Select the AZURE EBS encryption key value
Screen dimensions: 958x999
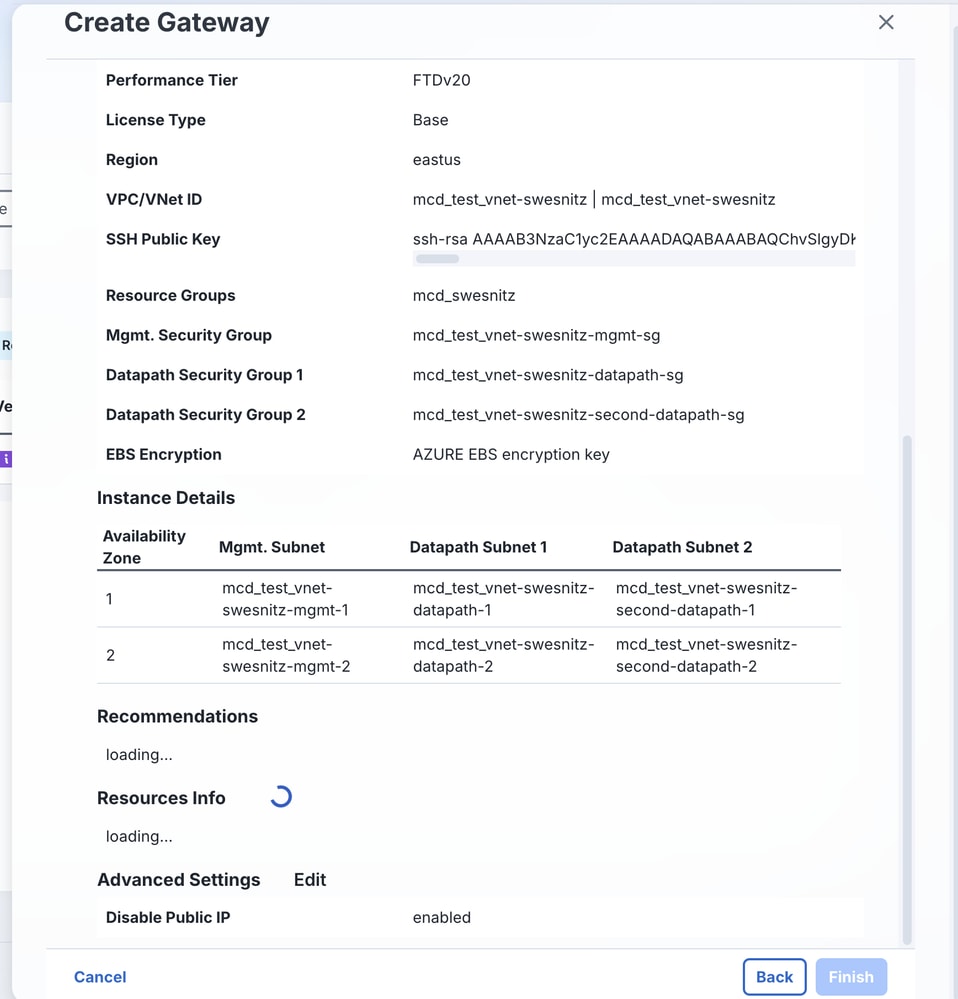click(511, 454)
